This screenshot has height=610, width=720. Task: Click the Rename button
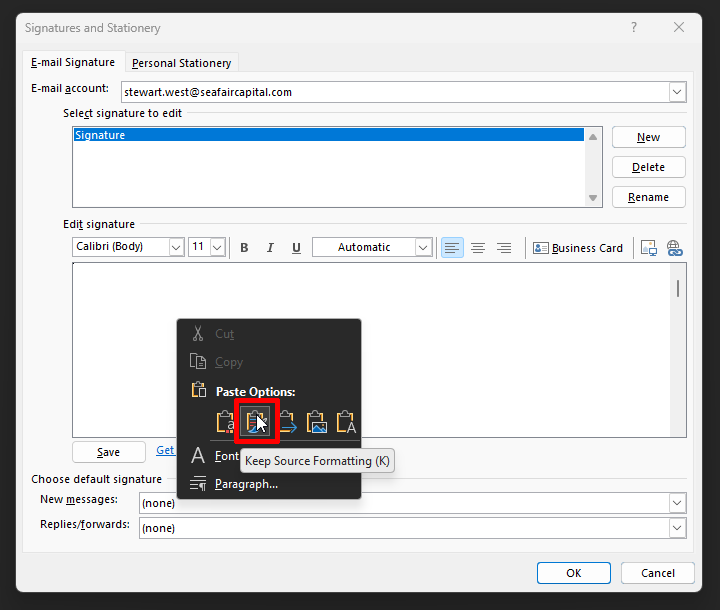click(x=648, y=197)
